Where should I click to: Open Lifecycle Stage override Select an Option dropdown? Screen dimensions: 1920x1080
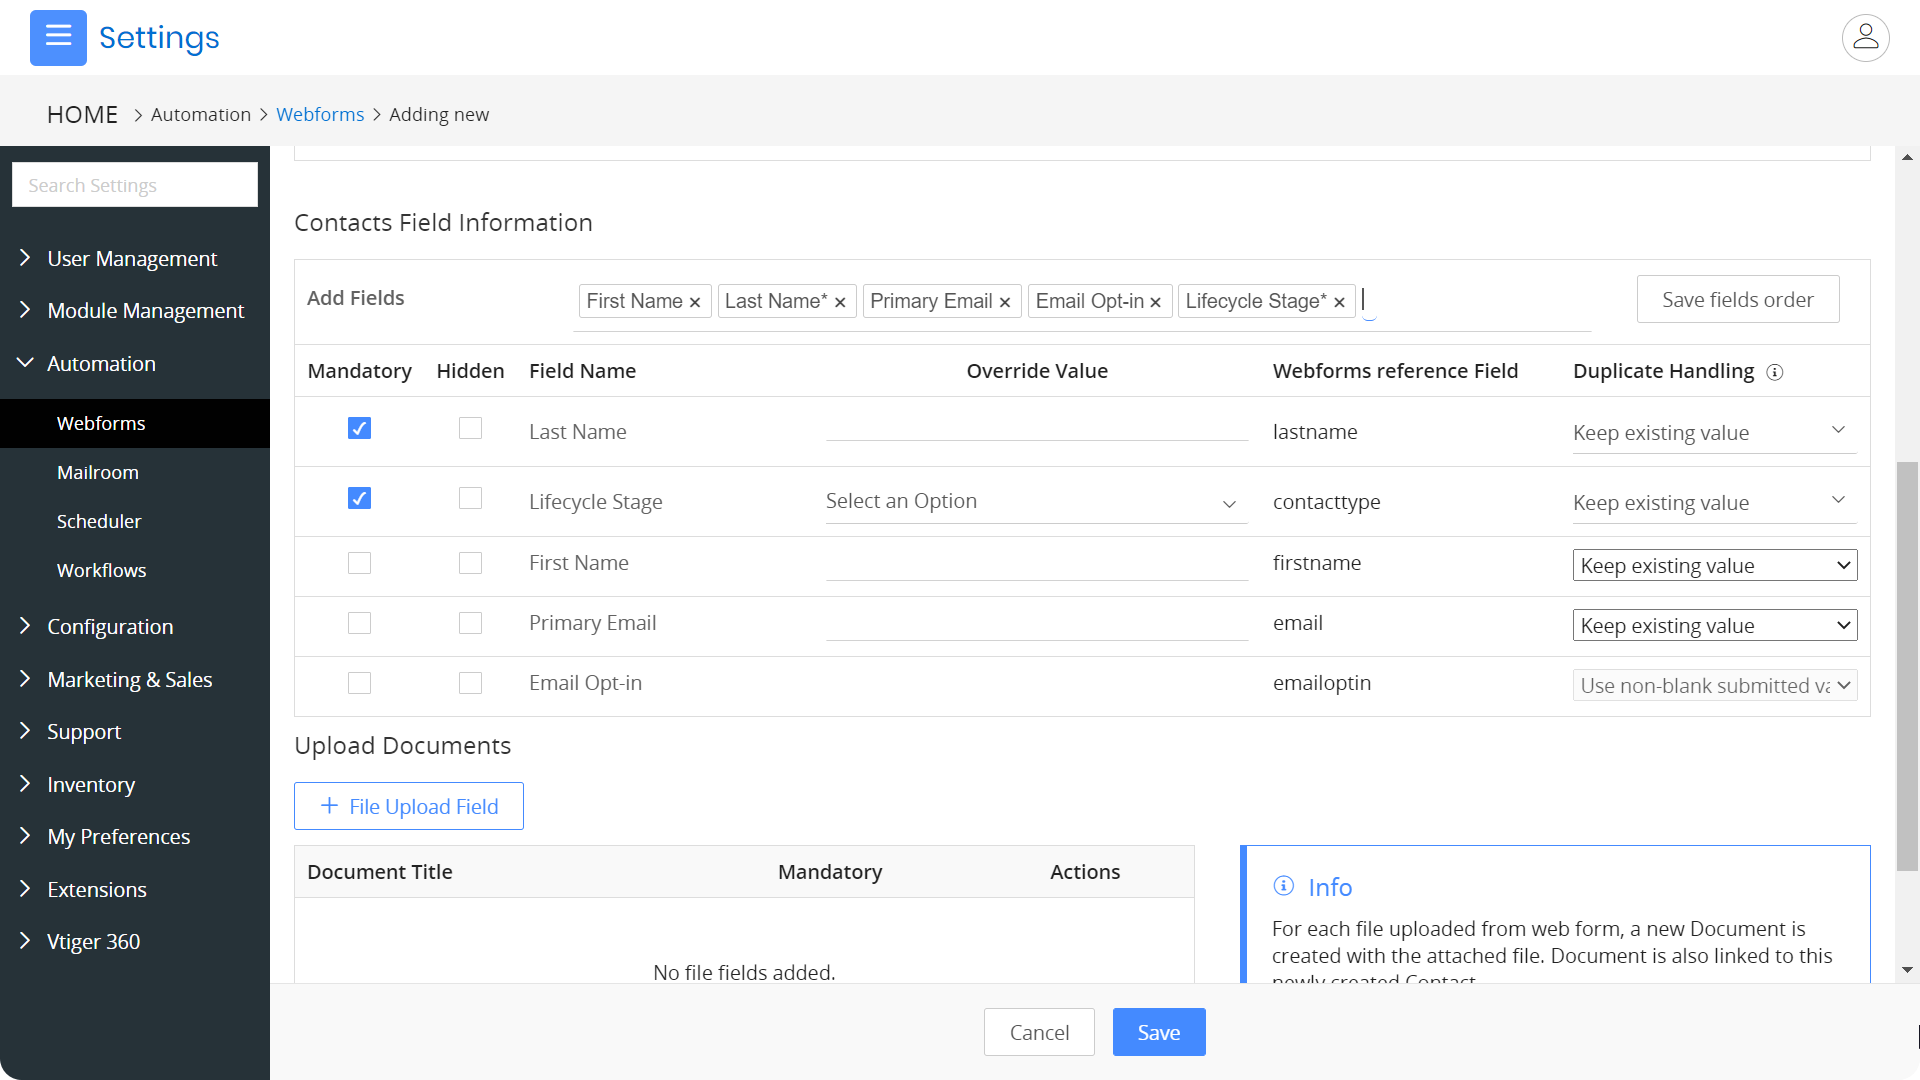click(x=1035, y=502)
